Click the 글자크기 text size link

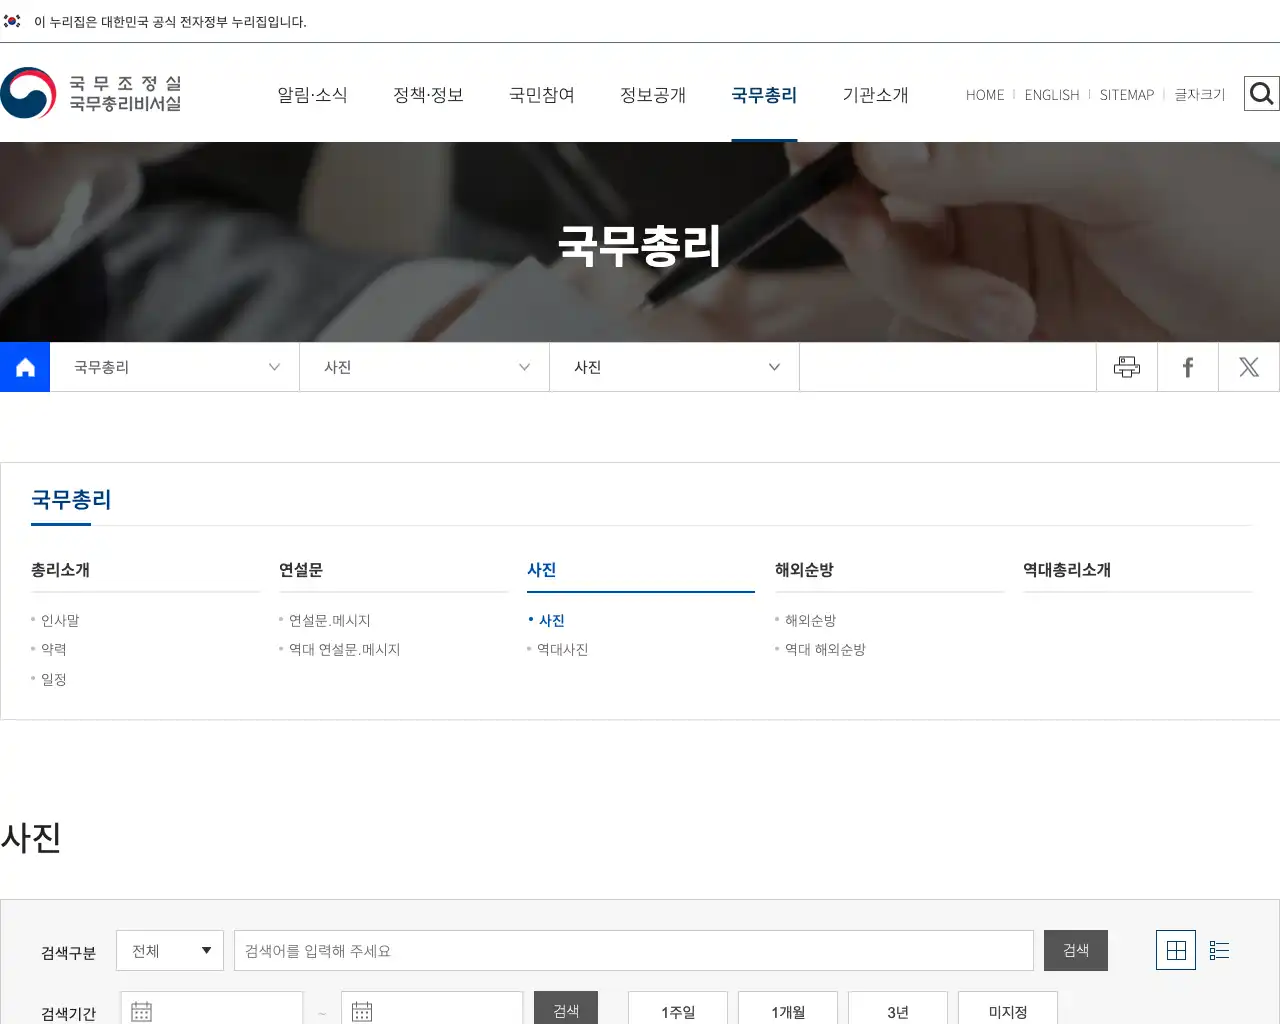pyautogui.click(x=1200, y=95)
